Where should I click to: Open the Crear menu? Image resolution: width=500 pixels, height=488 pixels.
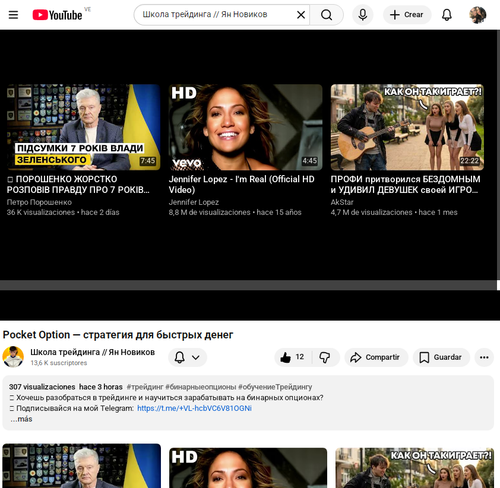tap(407, 15)
